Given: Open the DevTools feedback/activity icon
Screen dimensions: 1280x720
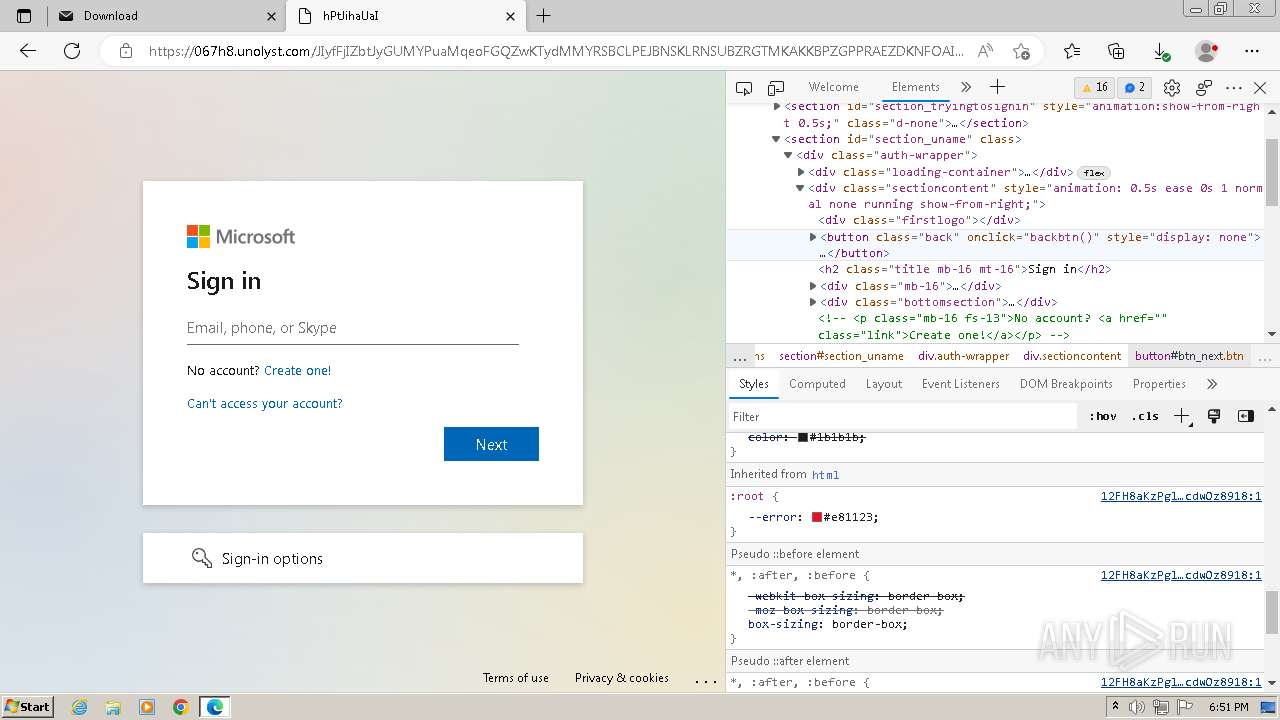Looking at the screenshot, I should click(1204, 88).
